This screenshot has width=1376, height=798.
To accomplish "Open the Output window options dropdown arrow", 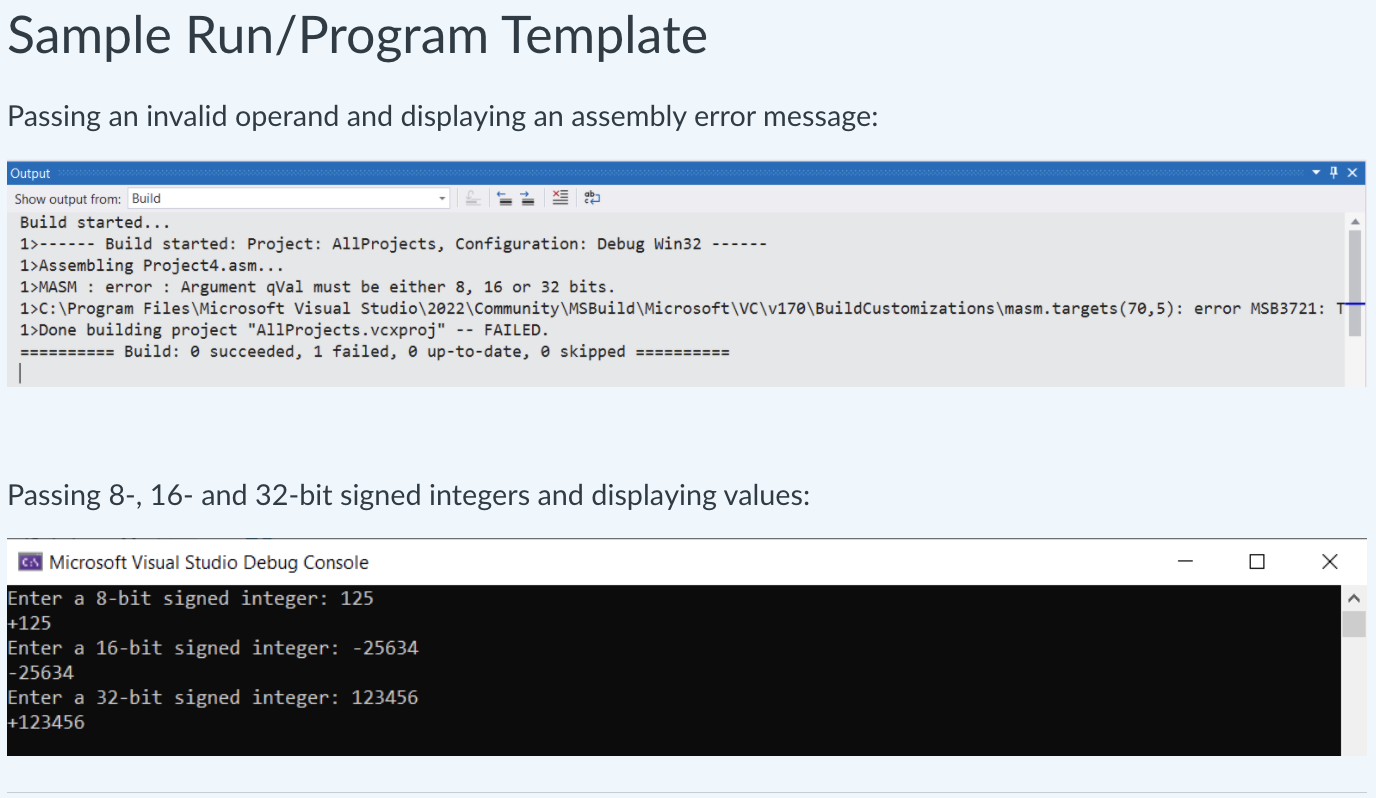I will pyautogui.click(x=1316, y=172).
